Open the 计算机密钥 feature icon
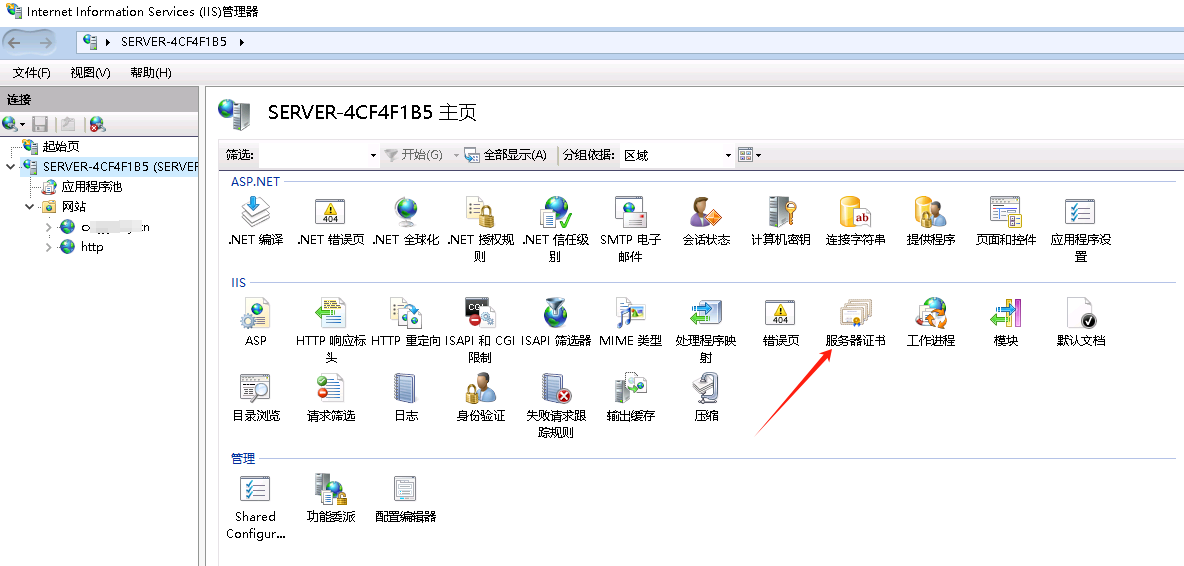 [781, 212]
